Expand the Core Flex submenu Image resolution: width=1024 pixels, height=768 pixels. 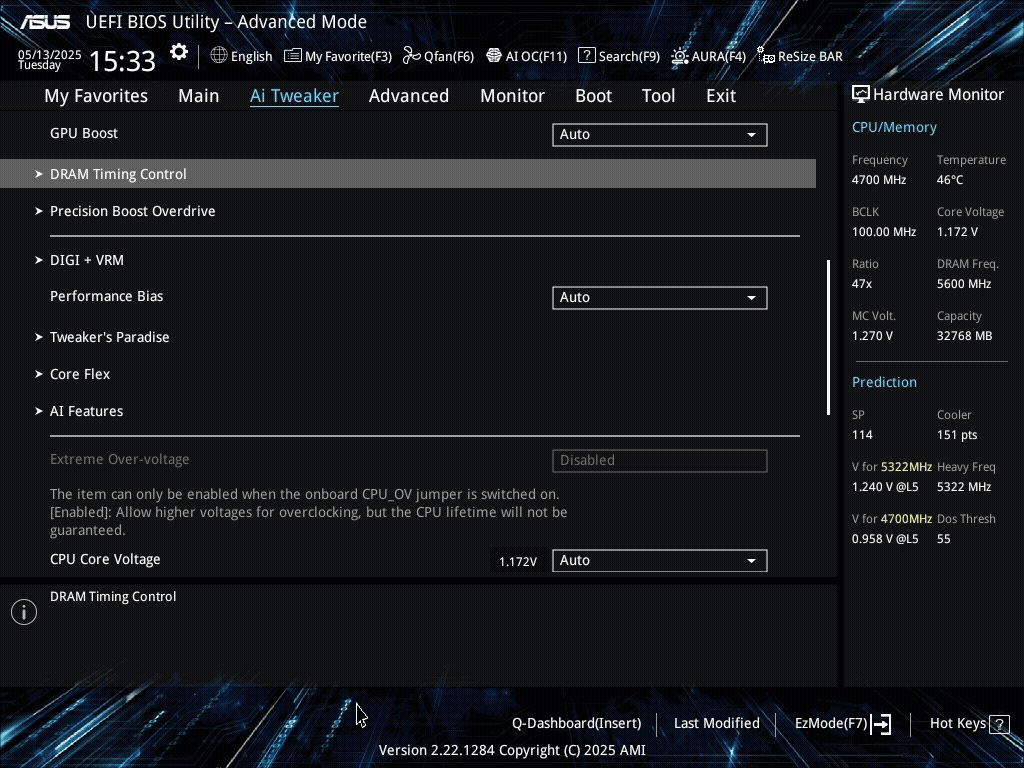coord(72,374)
